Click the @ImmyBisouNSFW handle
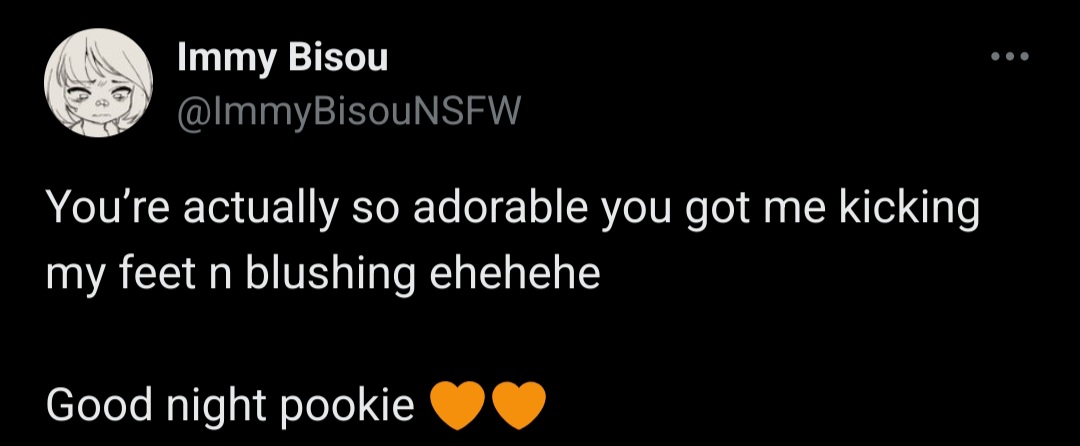Screen dimensions: 1080x446 (x=349, y=112)
